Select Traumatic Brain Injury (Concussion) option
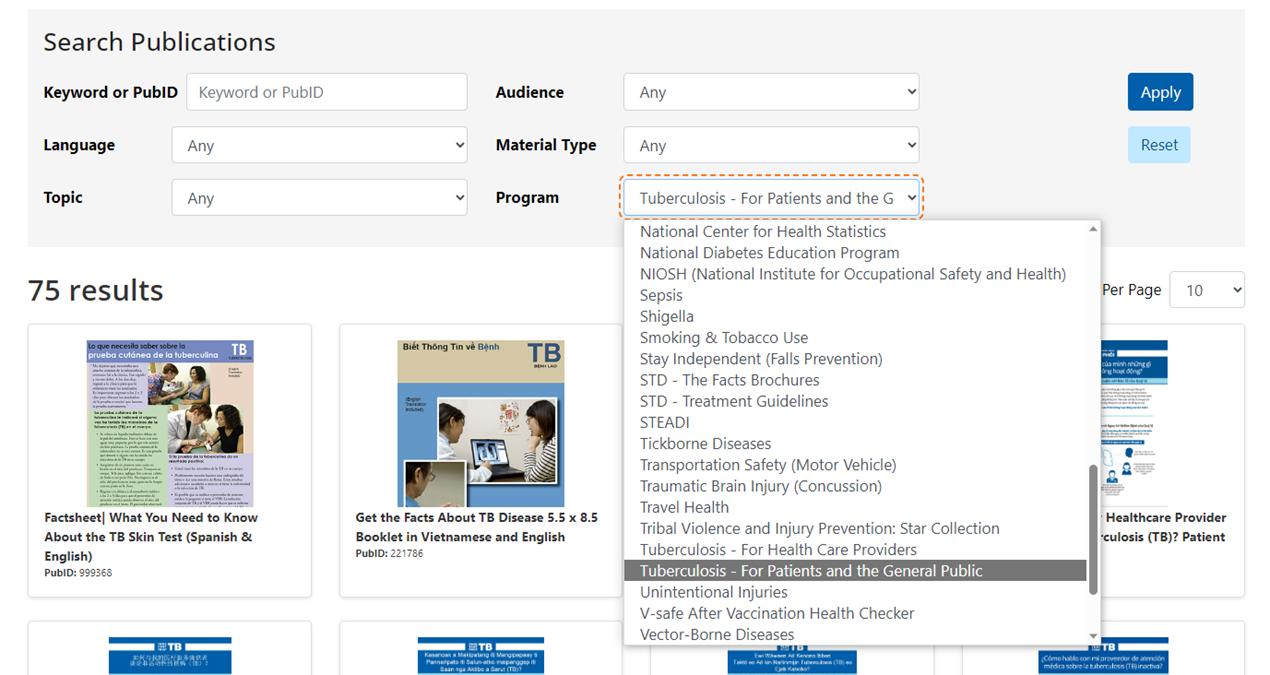This screenshot has width=1270, height=675. click(x=855, y=486)
